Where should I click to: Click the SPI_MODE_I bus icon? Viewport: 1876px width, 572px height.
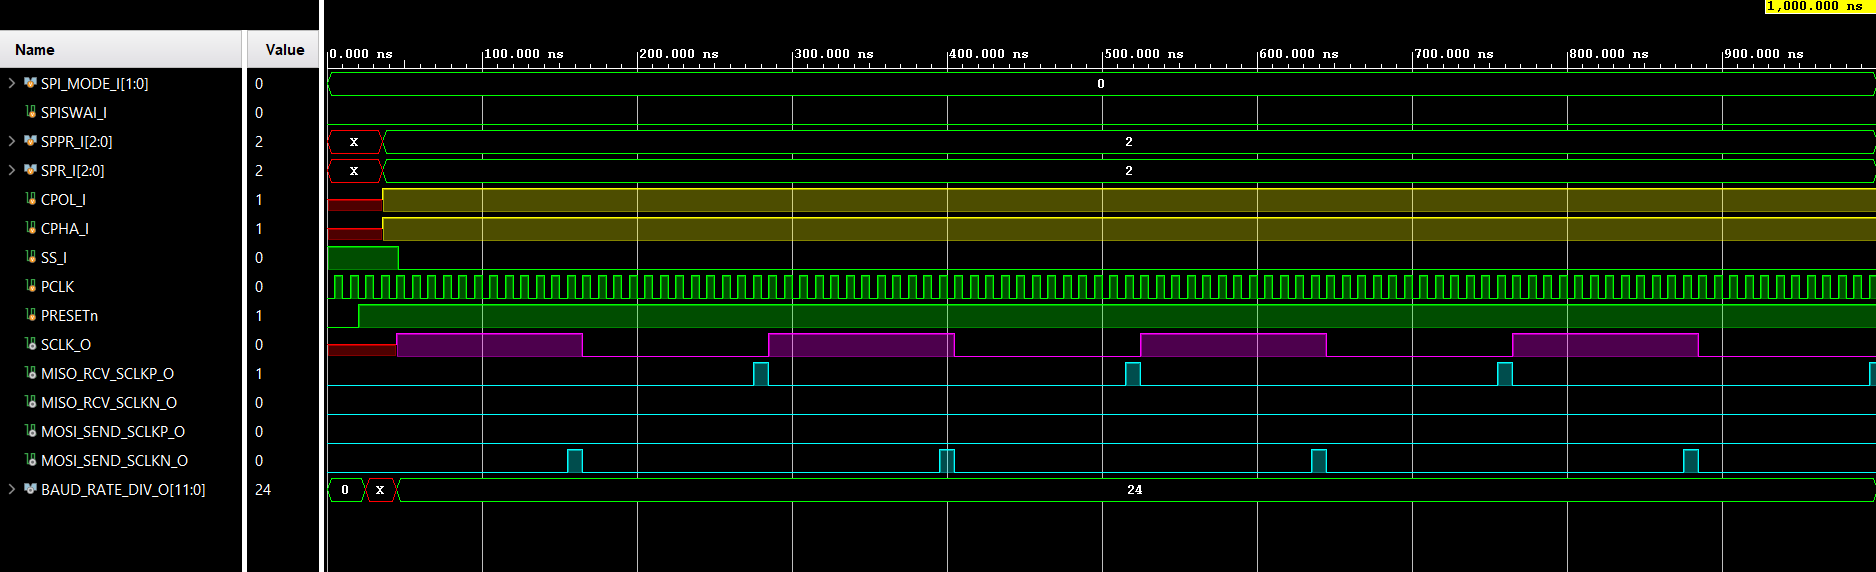click(x=30, y=84)
